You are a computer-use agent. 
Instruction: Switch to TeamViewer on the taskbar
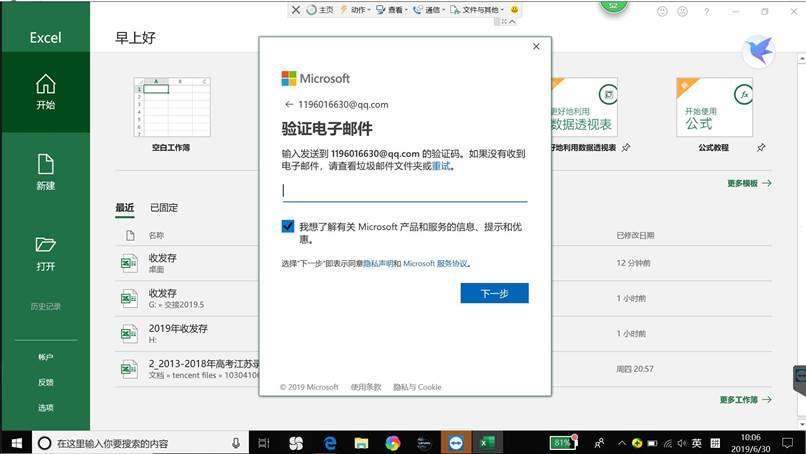pos(455,443)
